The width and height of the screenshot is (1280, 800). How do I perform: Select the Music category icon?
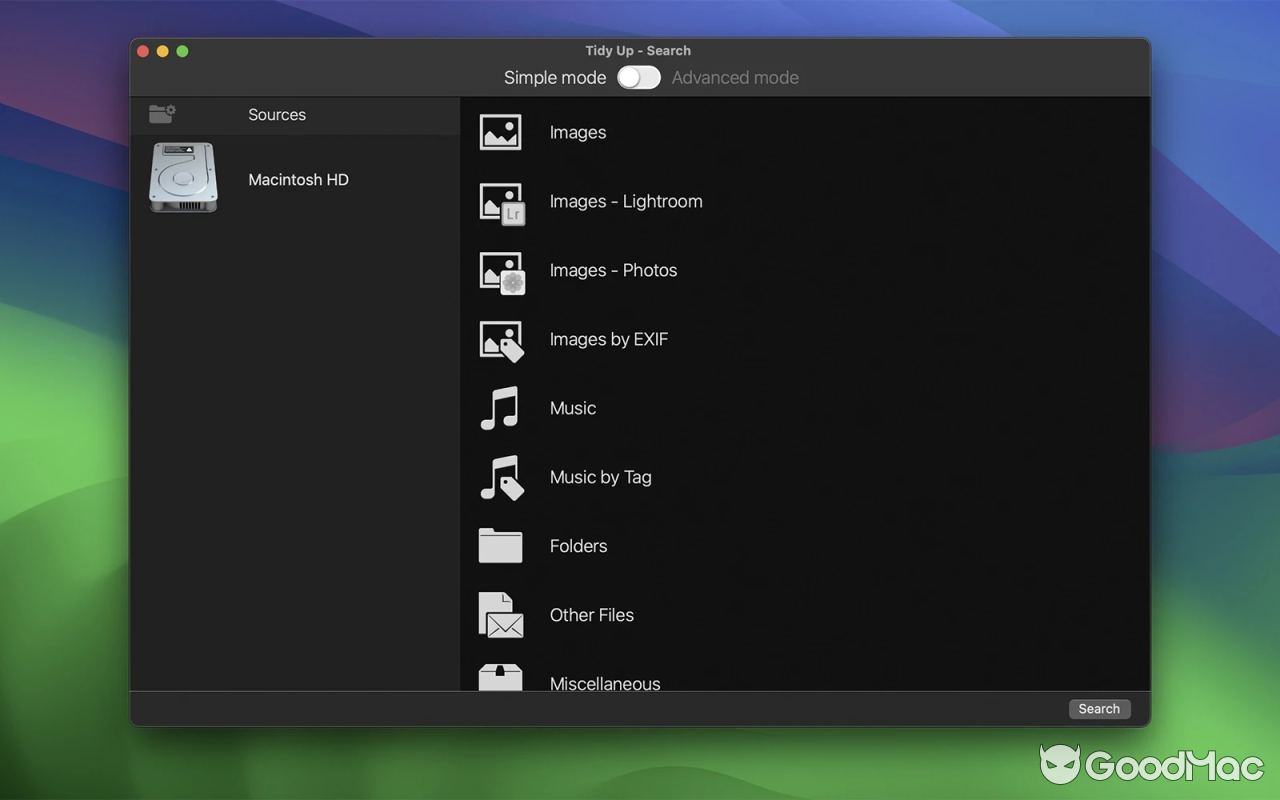click(x=500, y=408)
